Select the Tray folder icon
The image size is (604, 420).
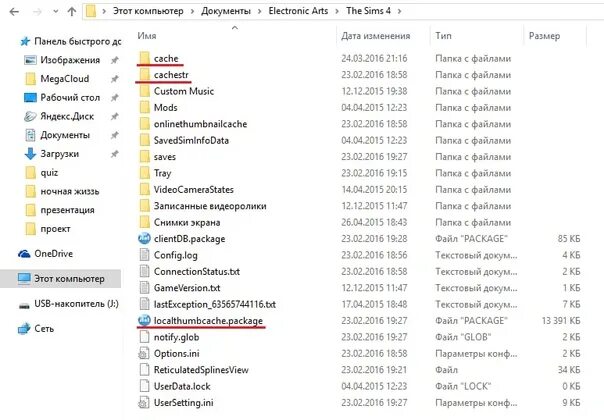(x=144, y=173)
